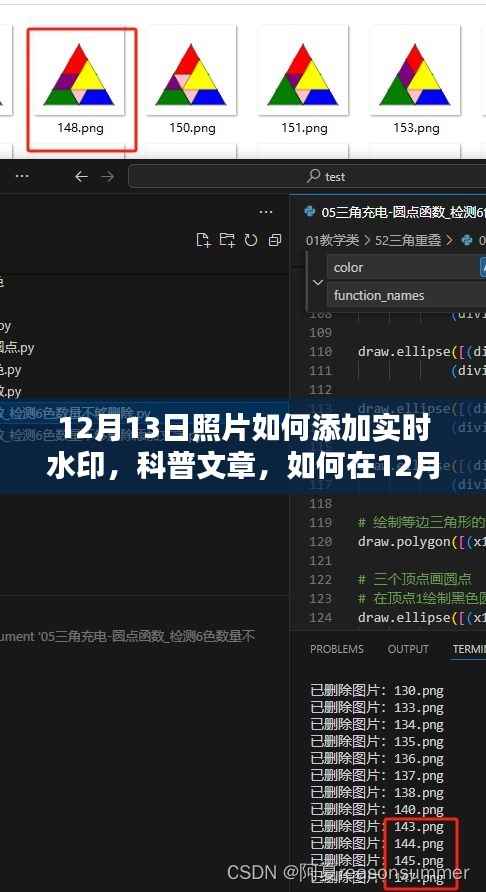Click terminal line 已删除图片: 130.png
The height and width of the screenshot is (892, 486).
tap(377, 691)
